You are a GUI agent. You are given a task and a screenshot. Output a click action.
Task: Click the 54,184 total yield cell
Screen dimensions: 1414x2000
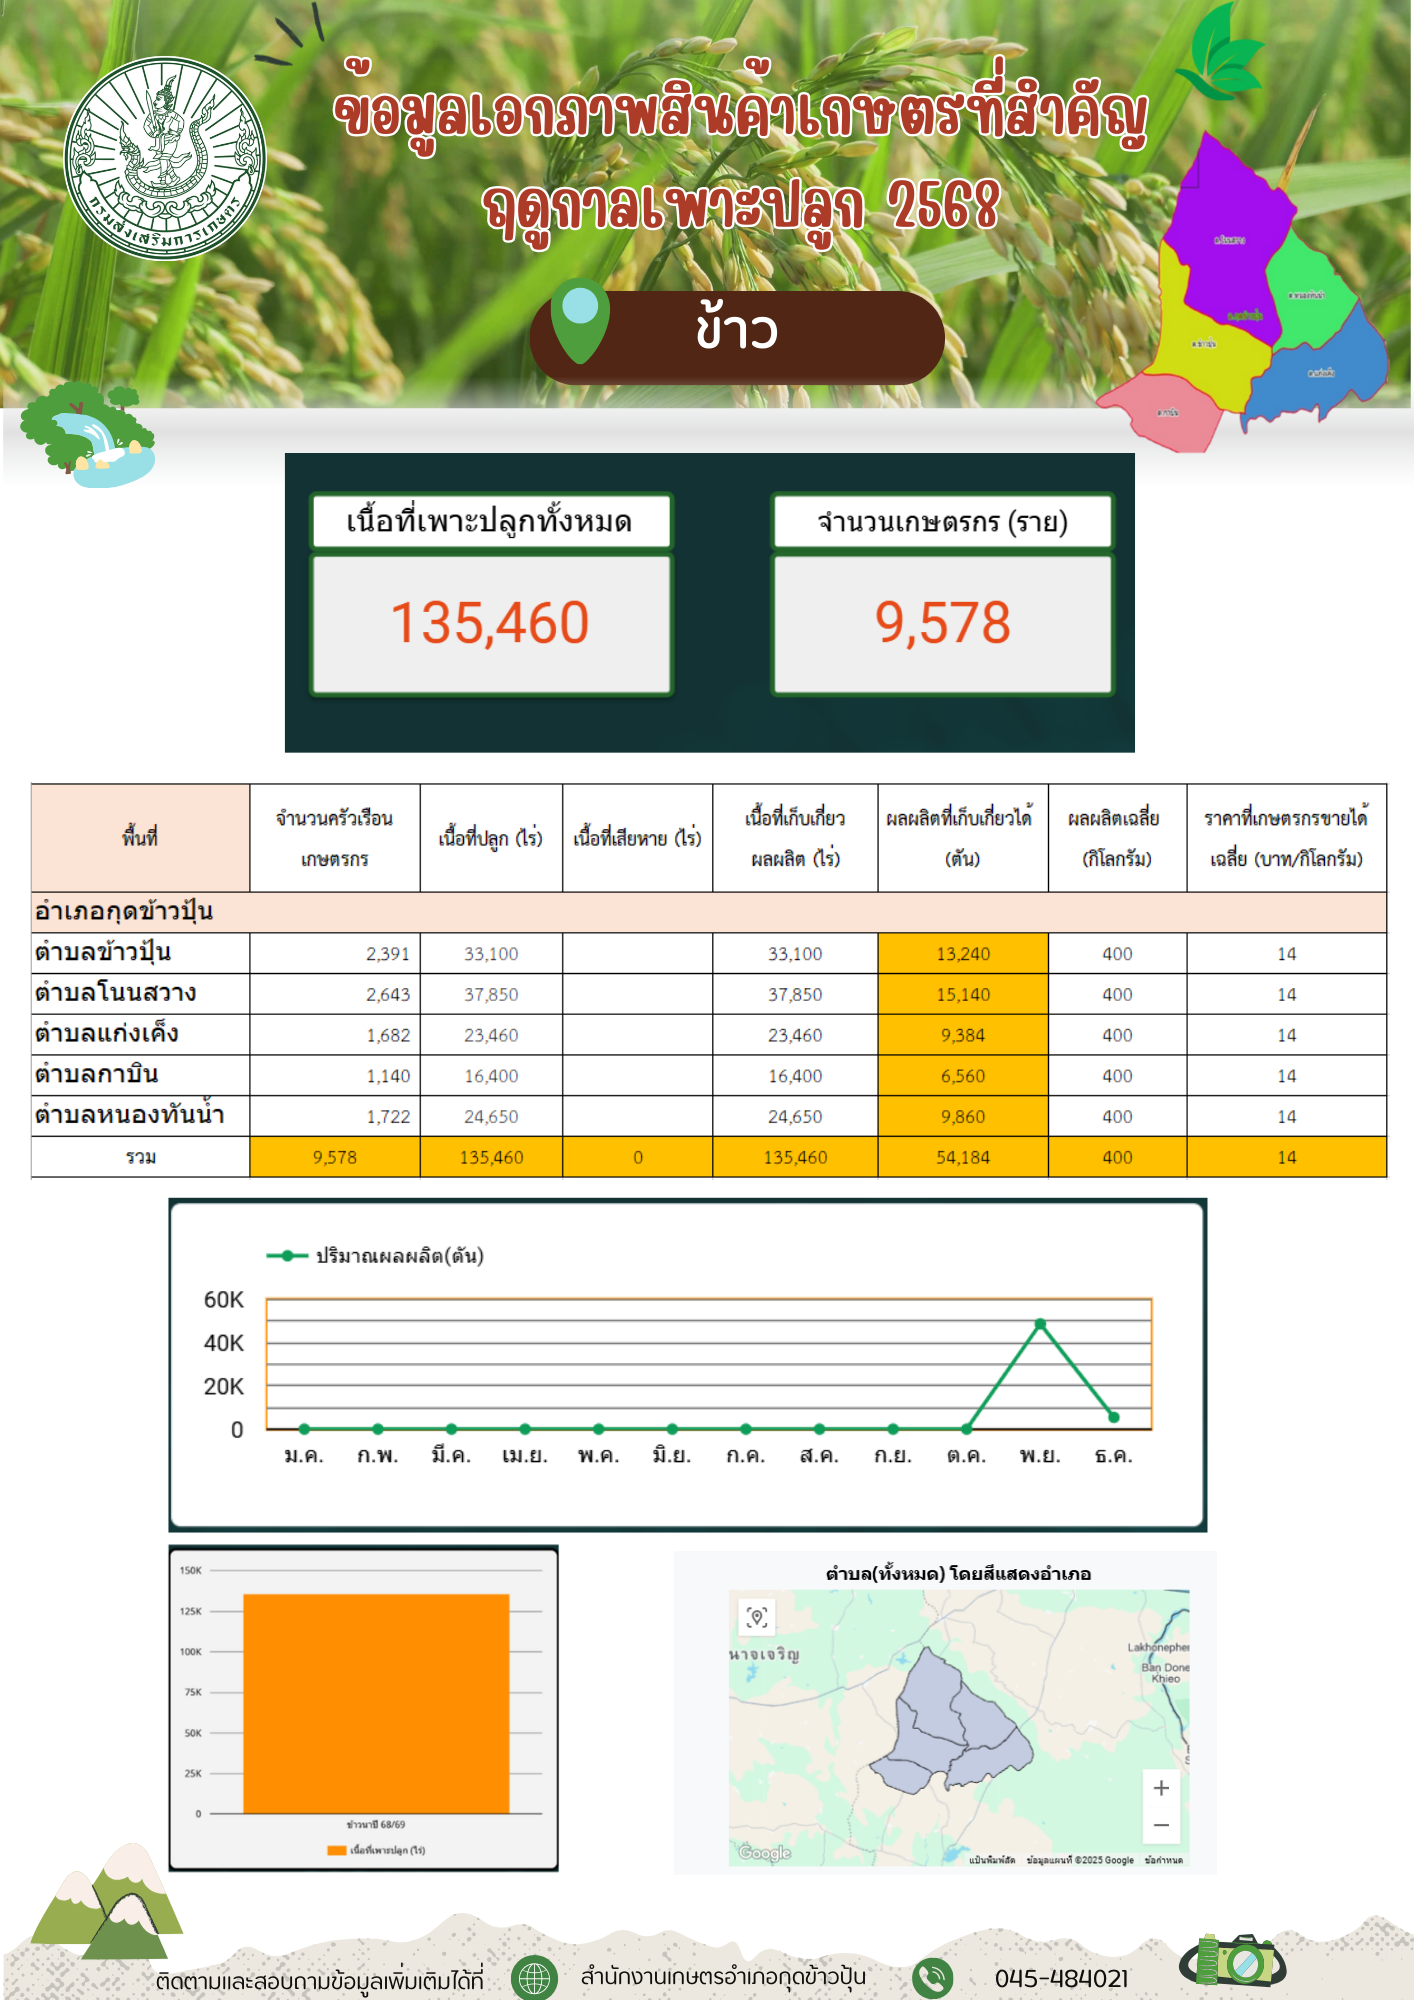point(962,1157)
